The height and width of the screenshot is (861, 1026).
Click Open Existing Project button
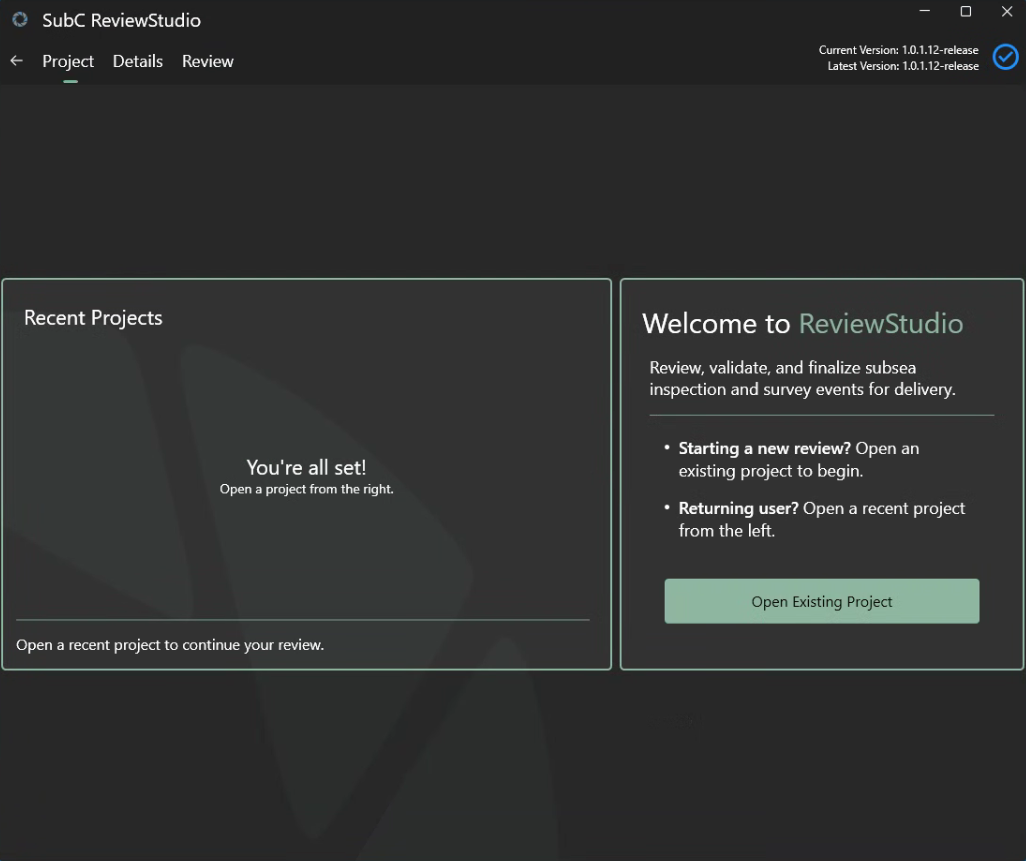click(x=821, y=601)
